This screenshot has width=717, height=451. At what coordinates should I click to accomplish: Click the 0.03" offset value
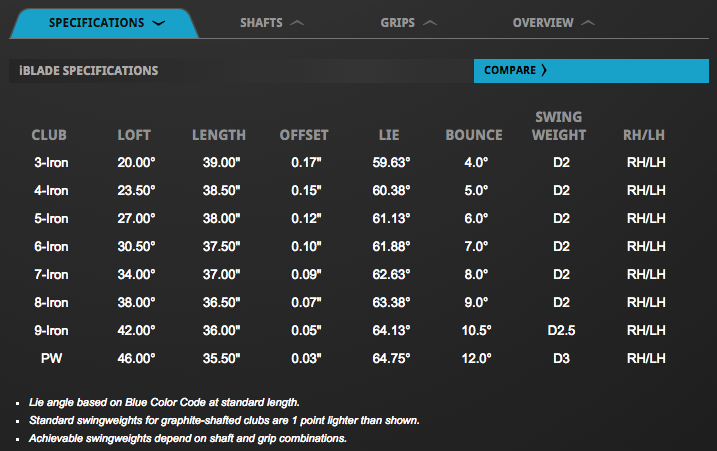point(306,358)
